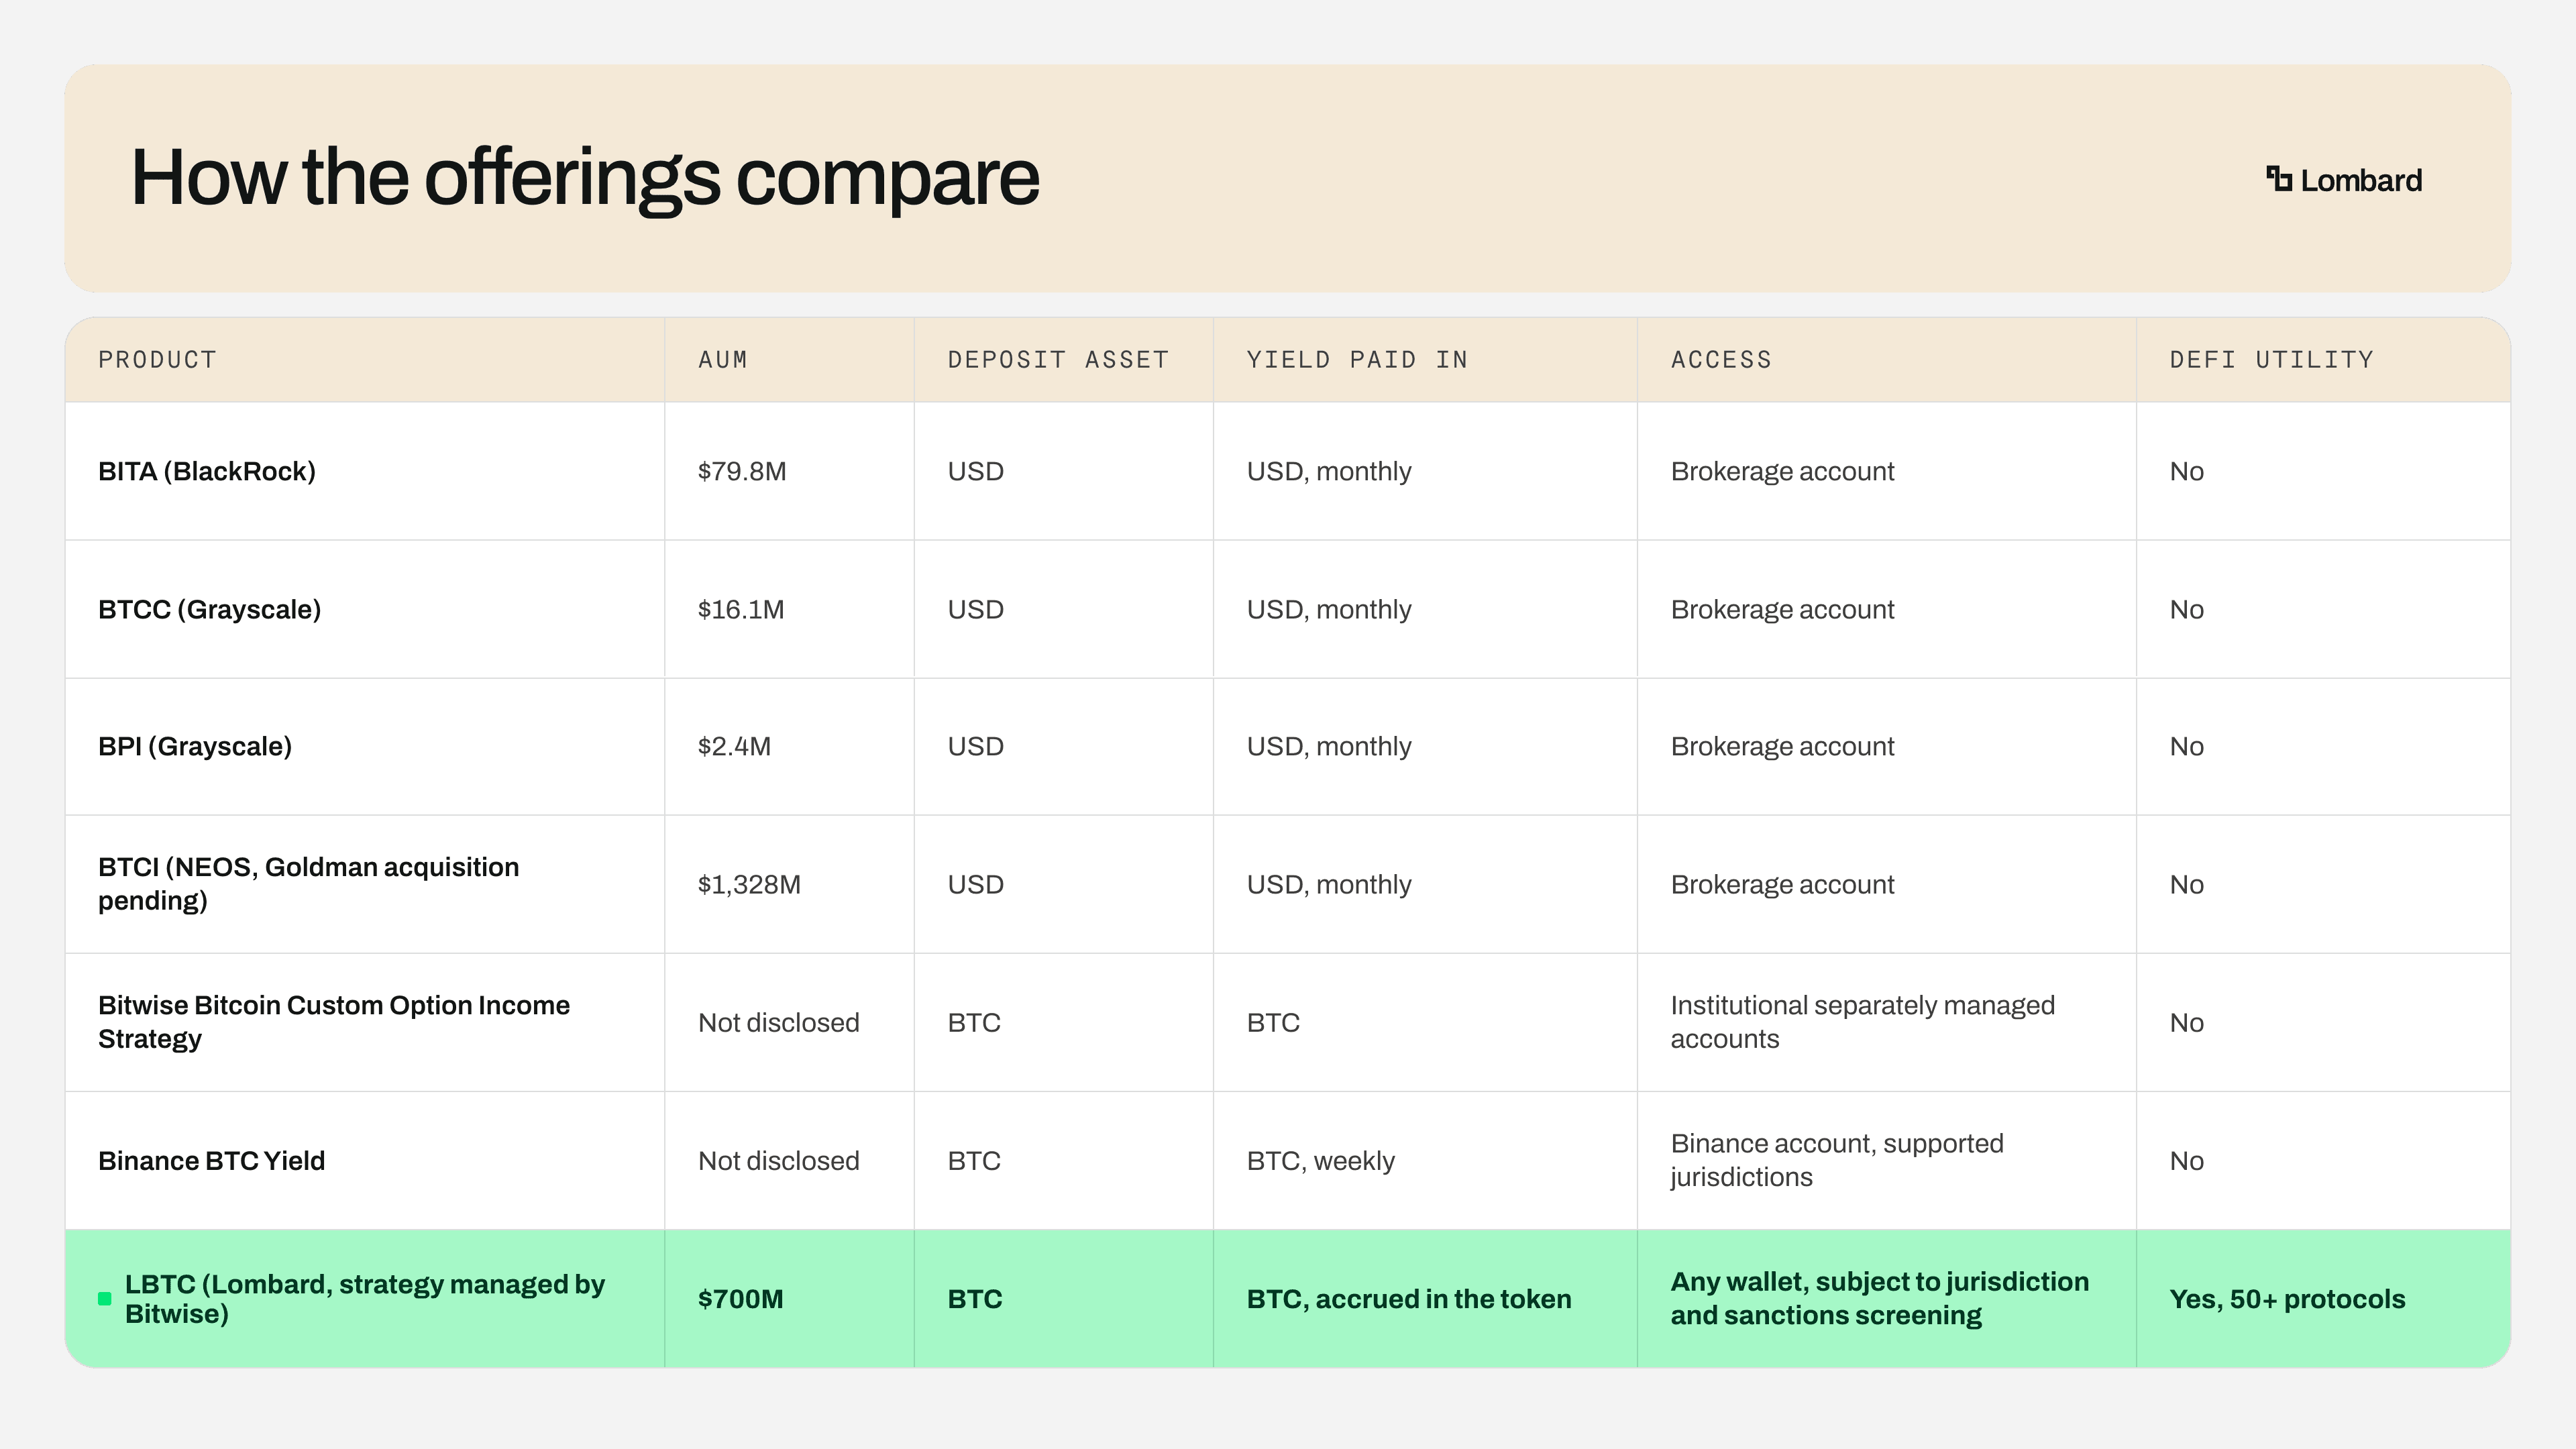
Task: Click USD deposit asset in BITA row
Action: coord(976,471)
